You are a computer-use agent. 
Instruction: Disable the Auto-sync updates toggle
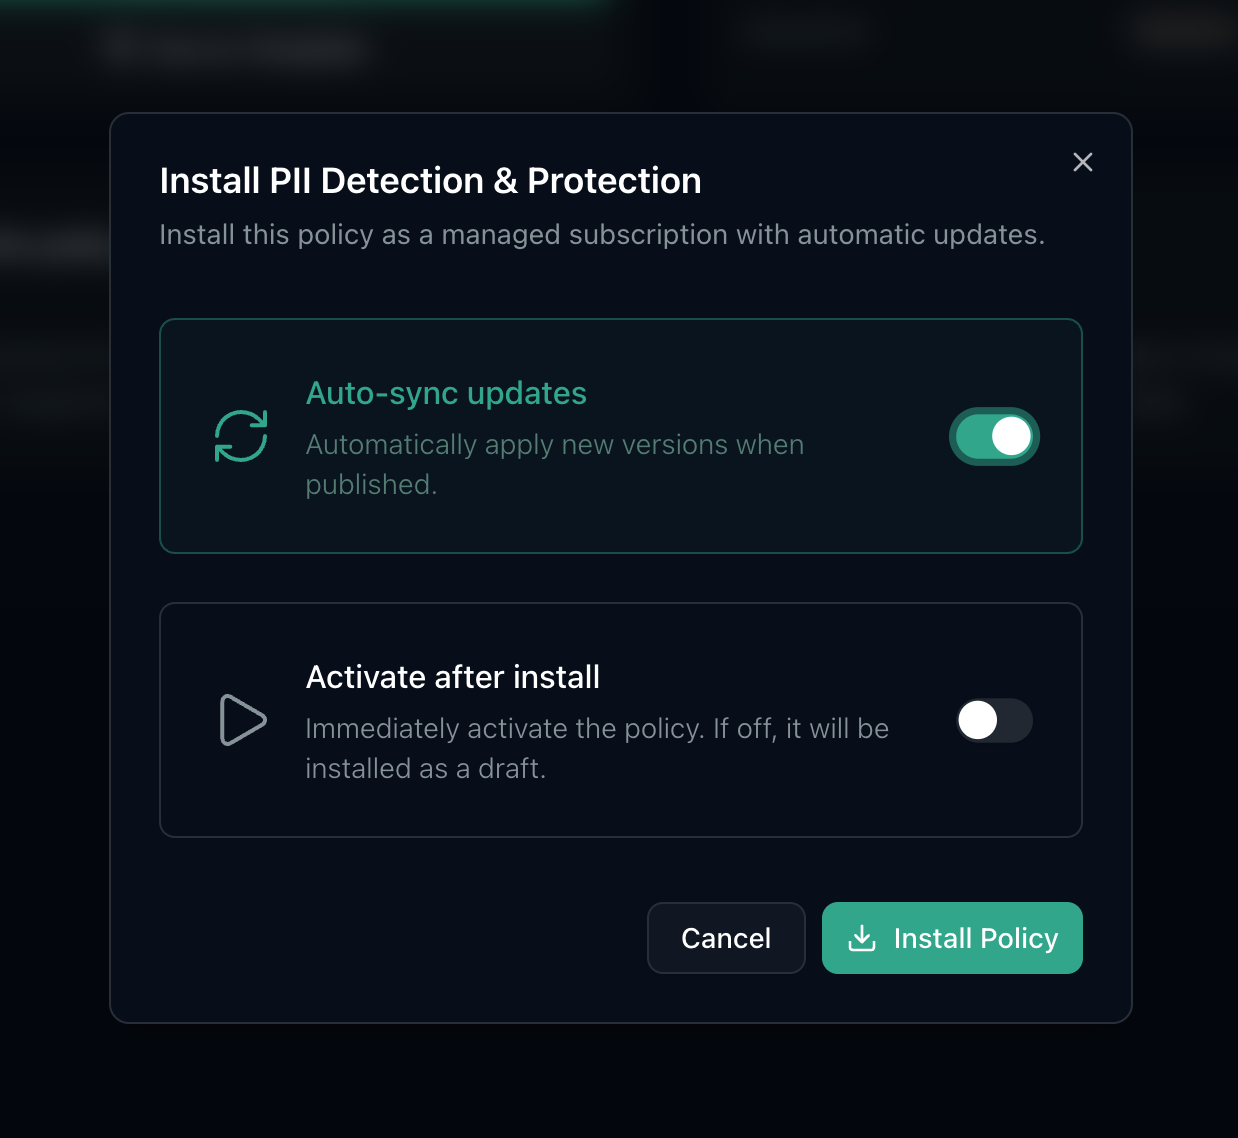[x=994, y=436]
